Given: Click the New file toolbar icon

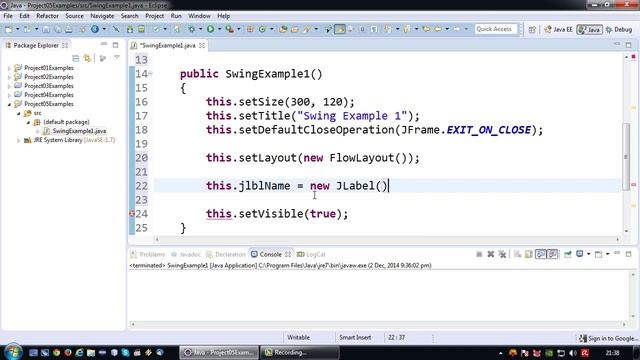Looking at the screenshot, I should click(x=9, y=29).
